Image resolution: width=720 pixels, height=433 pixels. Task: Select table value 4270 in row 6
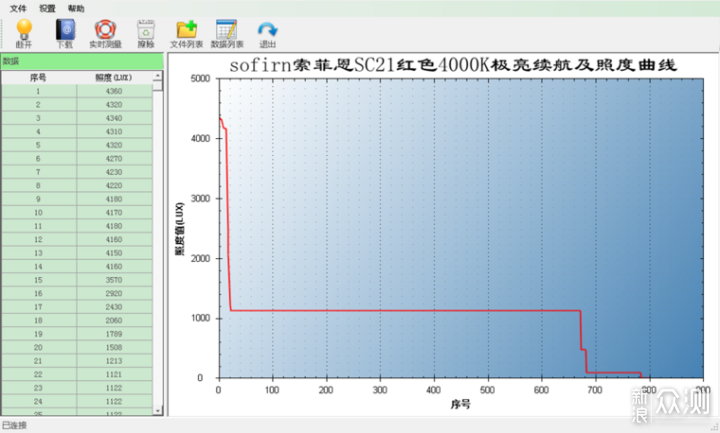coord(114,158)
